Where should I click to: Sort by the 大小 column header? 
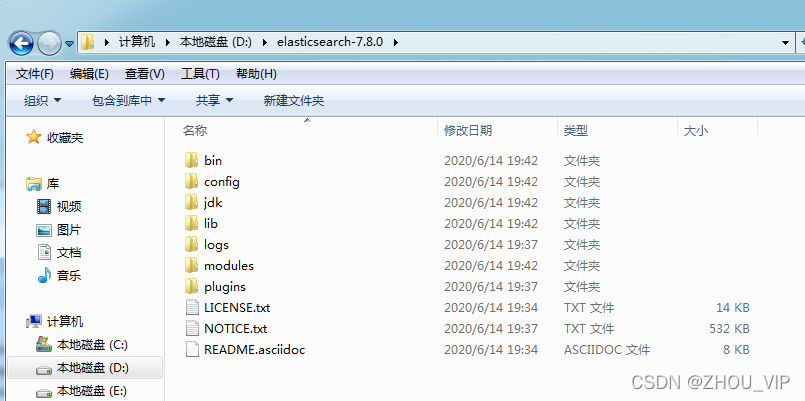coord(696,130)
